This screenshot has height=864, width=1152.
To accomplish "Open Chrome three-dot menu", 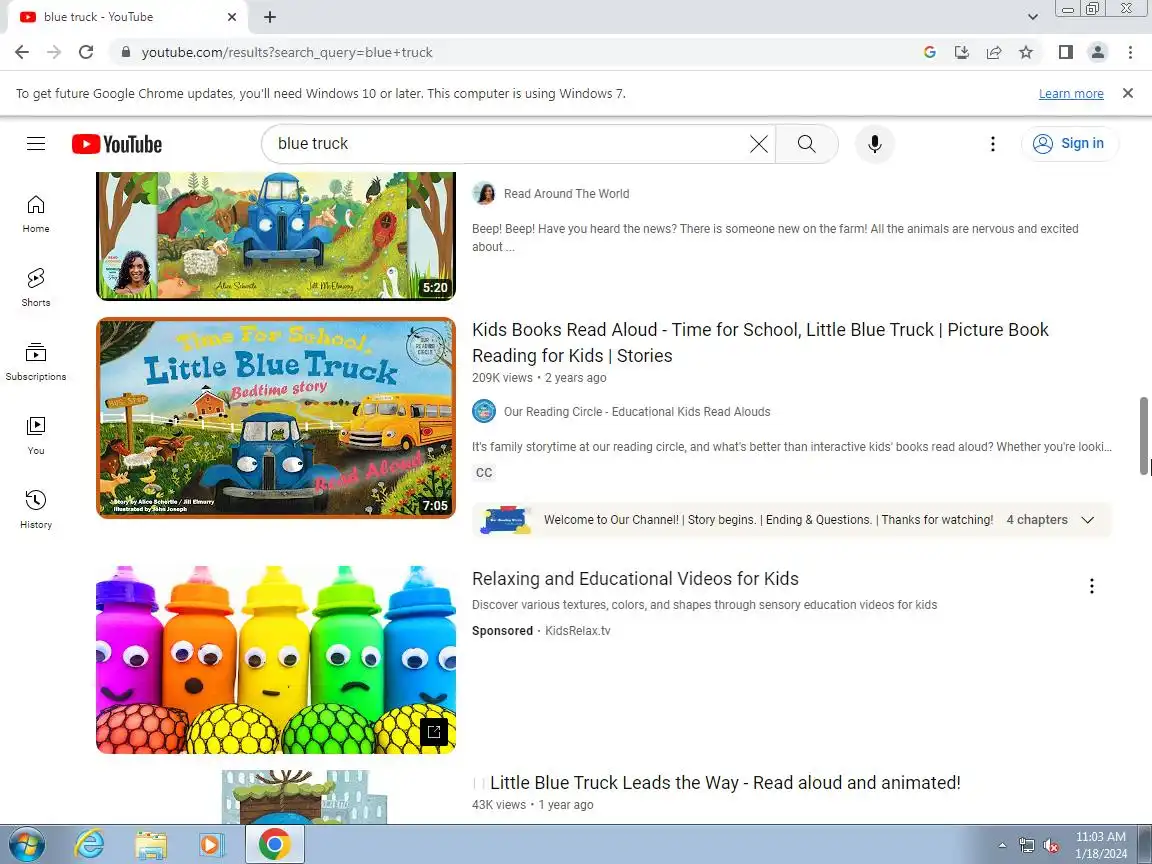I will (1130, 52).
